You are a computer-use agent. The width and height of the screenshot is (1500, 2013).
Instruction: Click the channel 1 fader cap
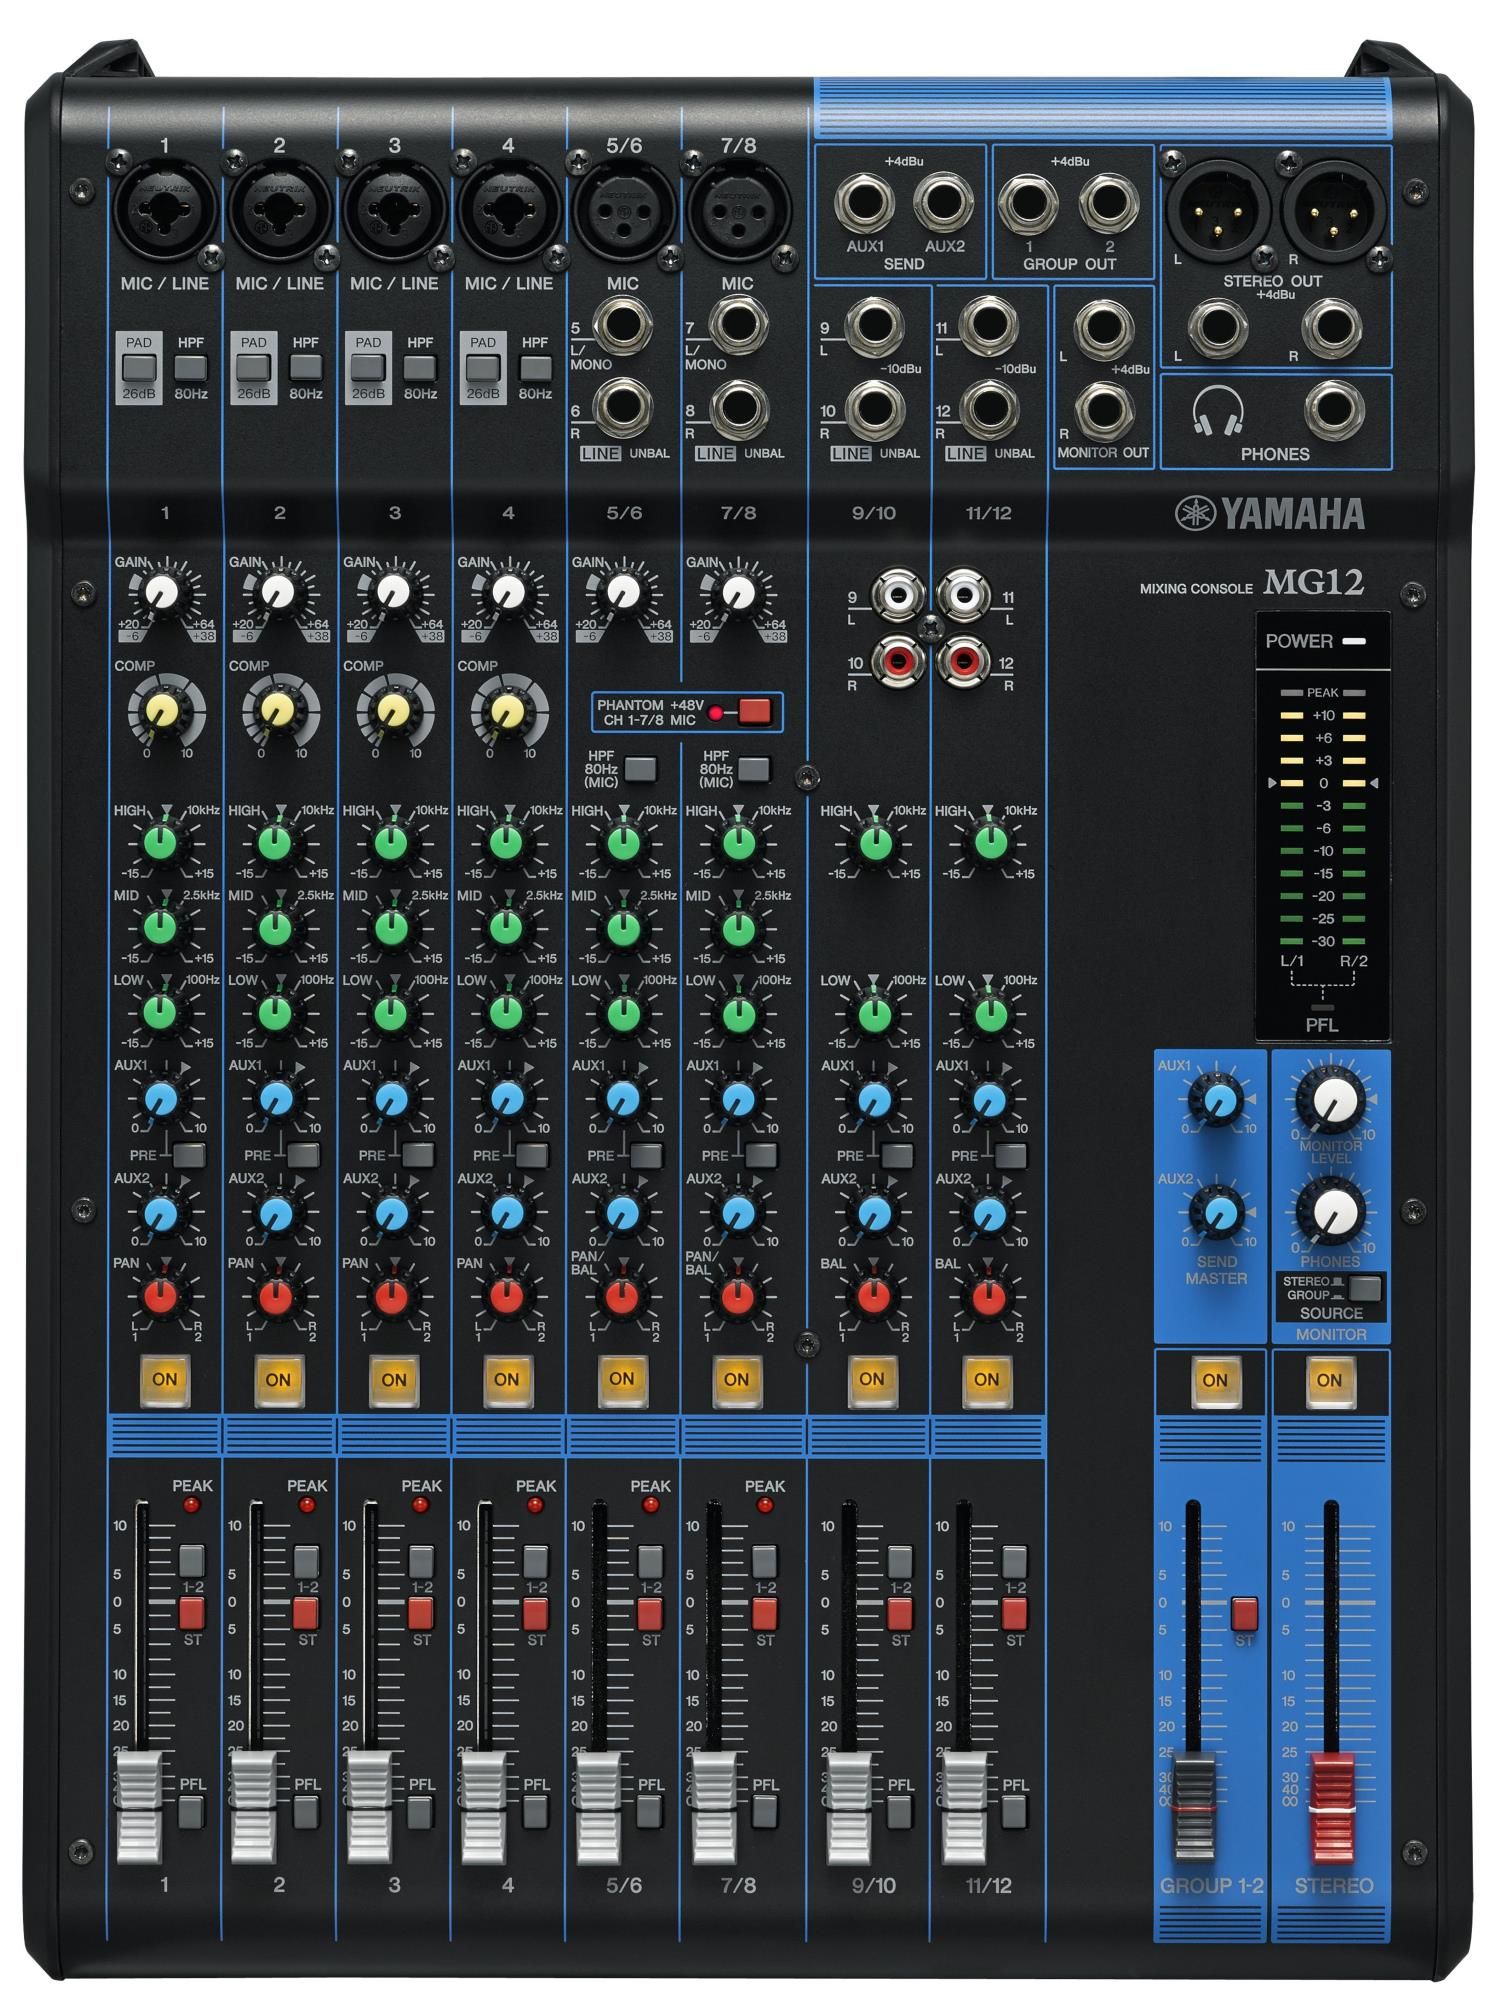point(139,1807)
